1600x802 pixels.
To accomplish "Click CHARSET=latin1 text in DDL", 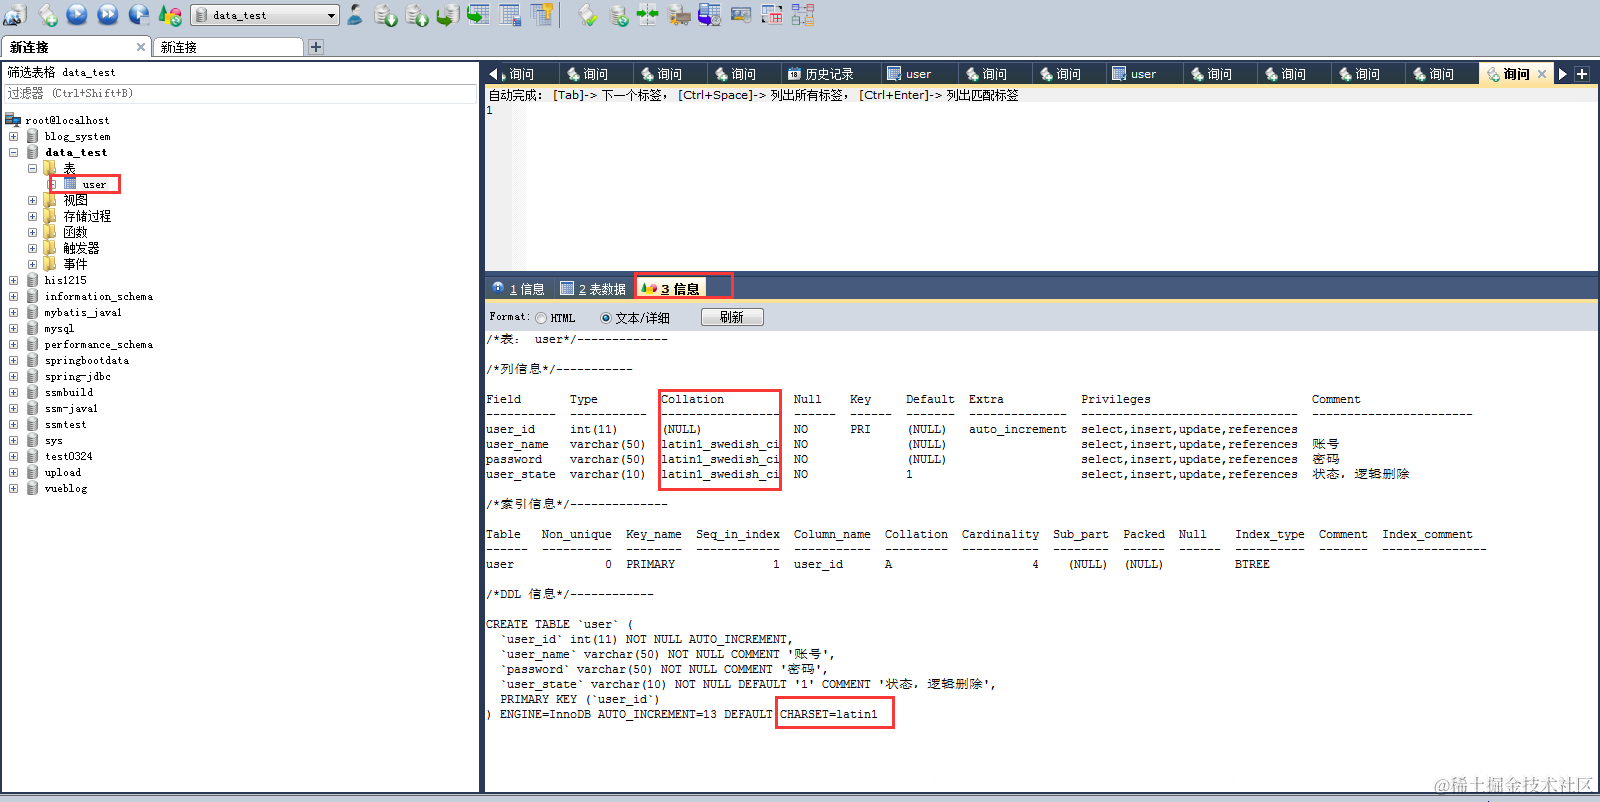I will tap(828, 714).
